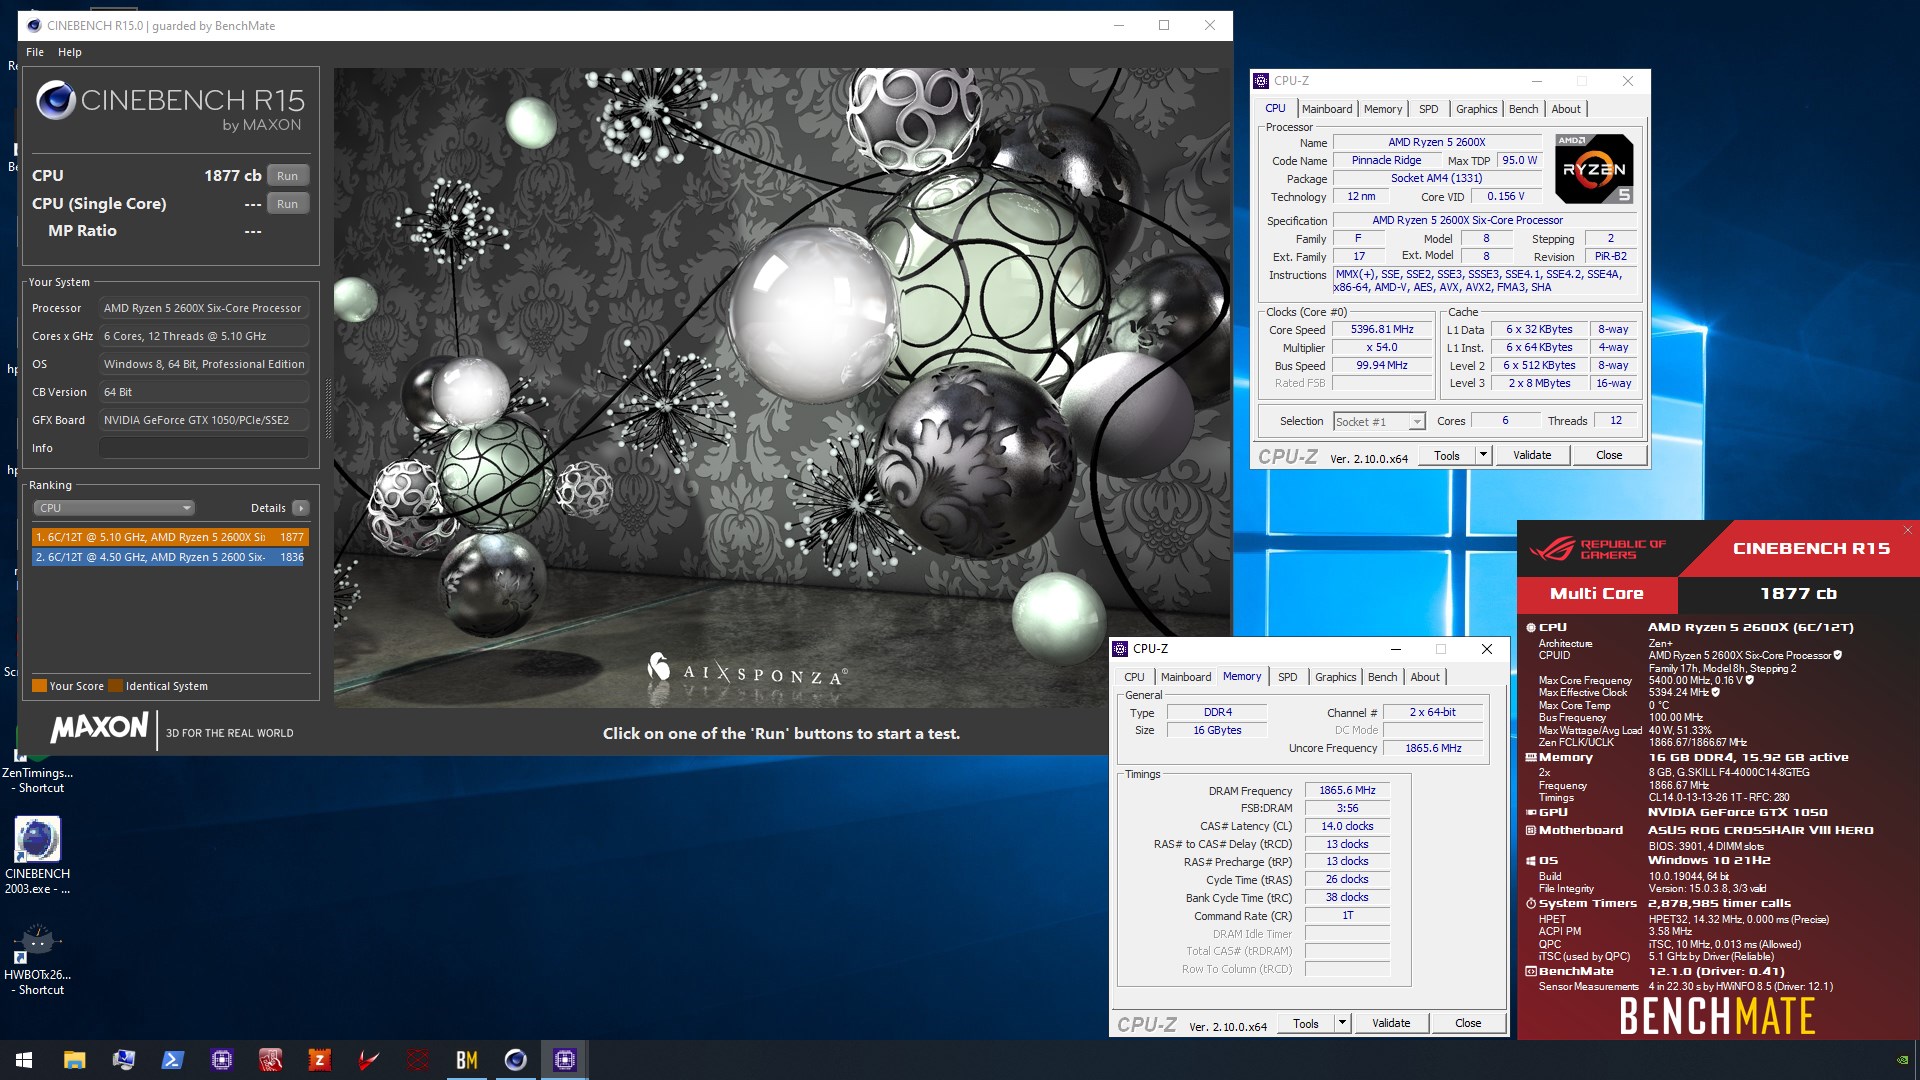Open Bench tab in upper CPU-Z window

tap(1523, 109)
